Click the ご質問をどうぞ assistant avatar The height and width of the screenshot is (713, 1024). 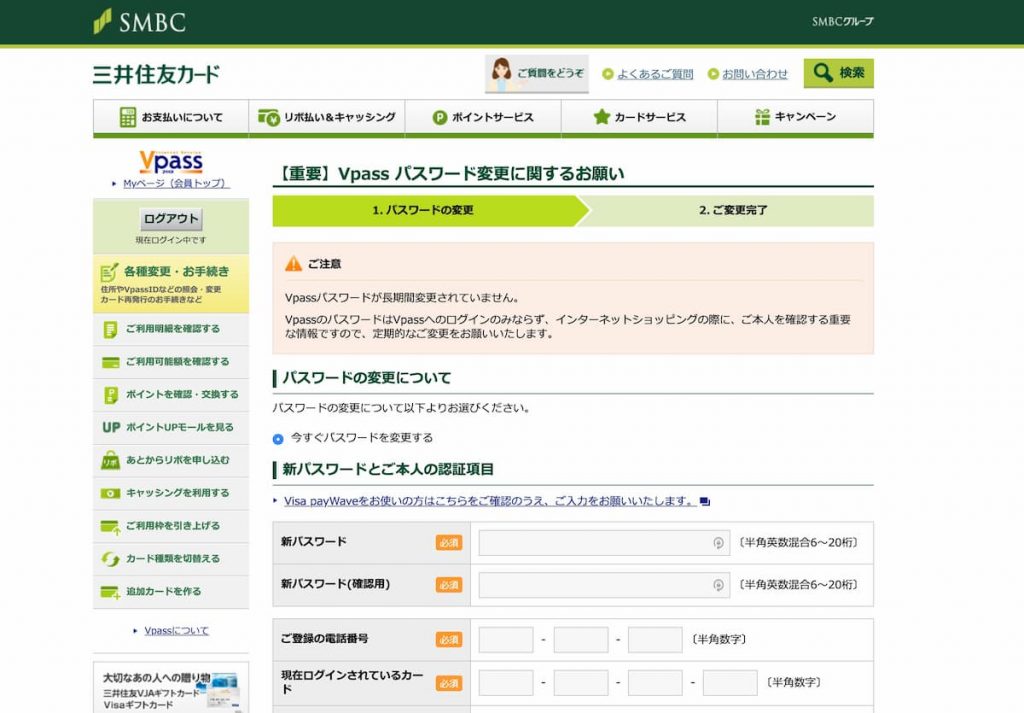(x=501, y=74)
